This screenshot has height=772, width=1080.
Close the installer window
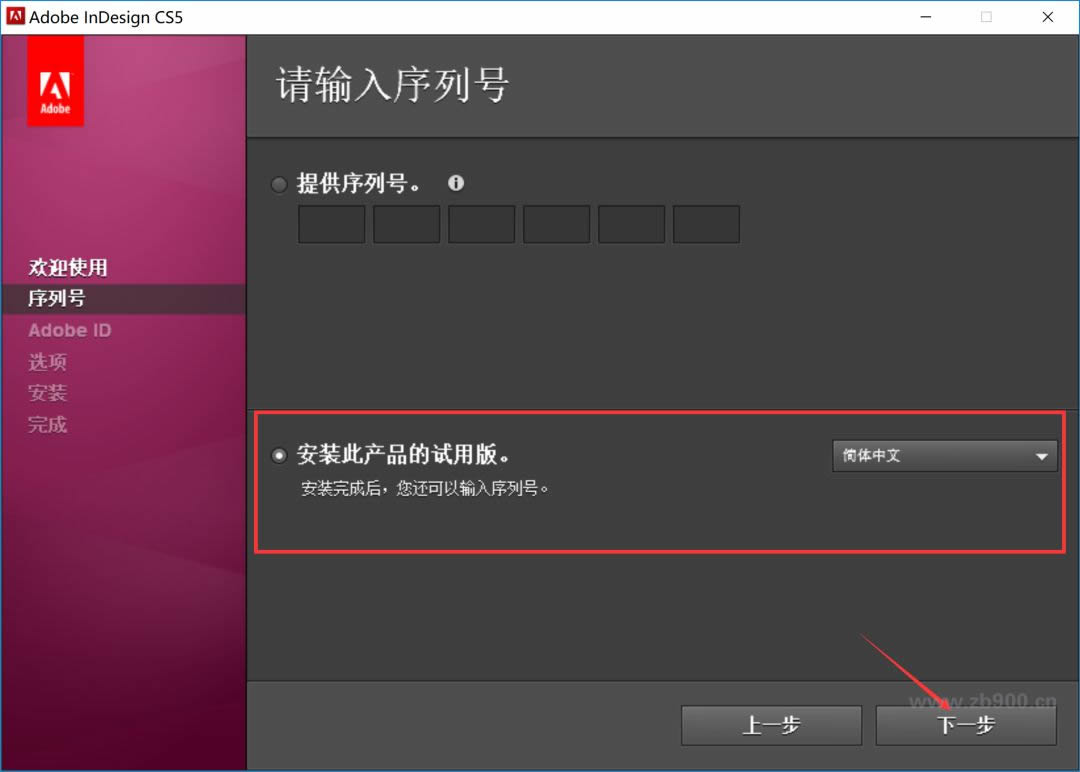coord(1047,17)
